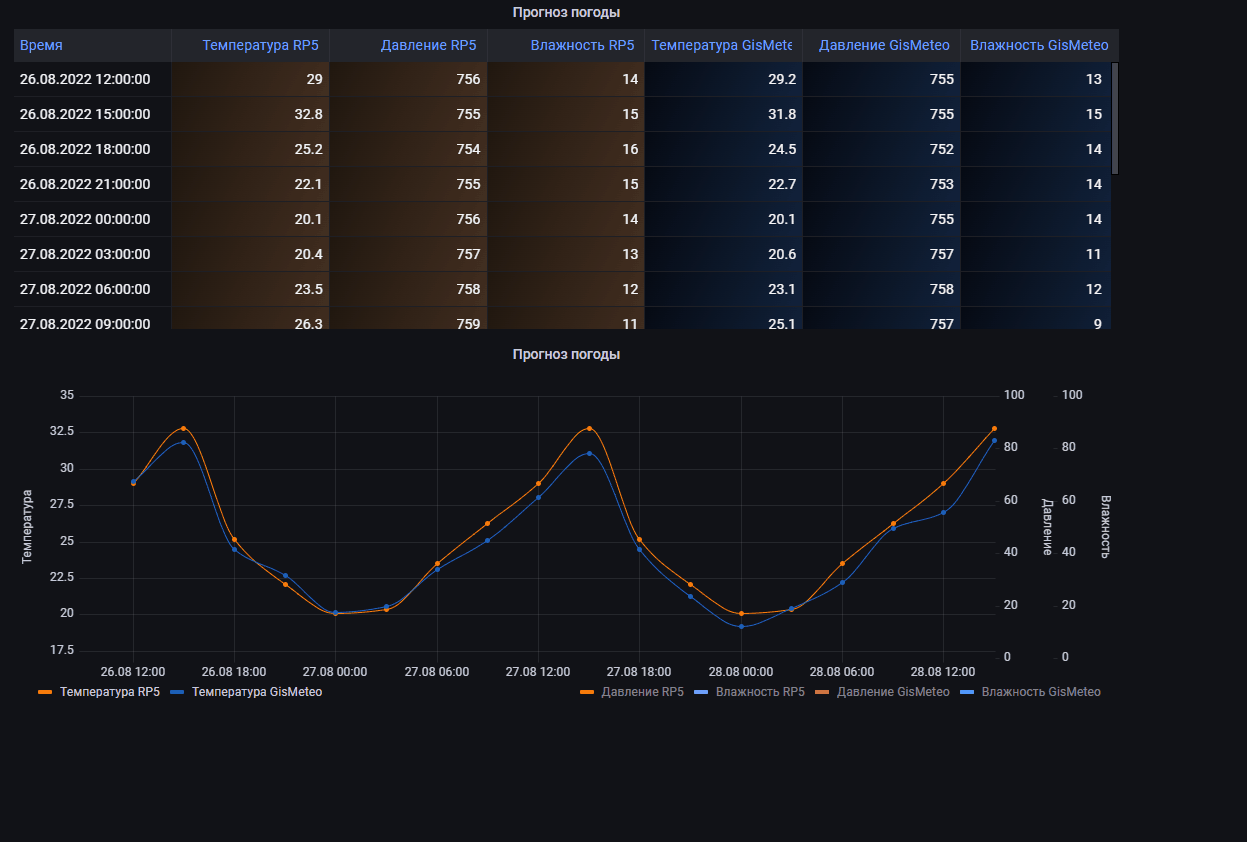Screen dimensions: 1247x842
Task: Toggle "Температура GisMeteo" series label in legend
Action: [257, 692]
